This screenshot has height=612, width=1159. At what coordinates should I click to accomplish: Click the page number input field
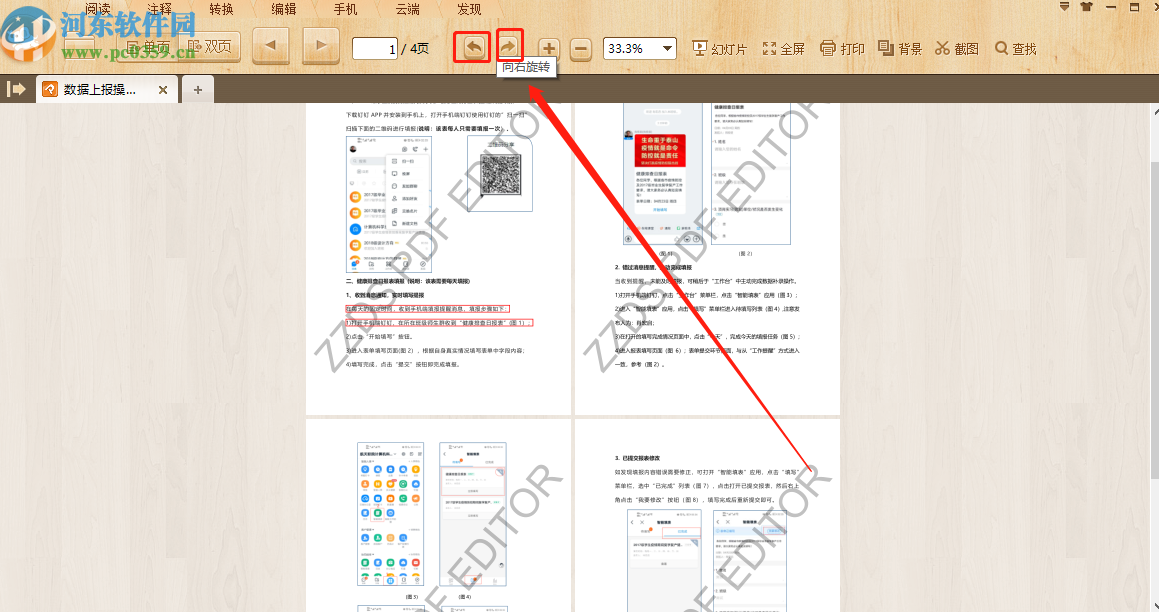tap(375, 49)
